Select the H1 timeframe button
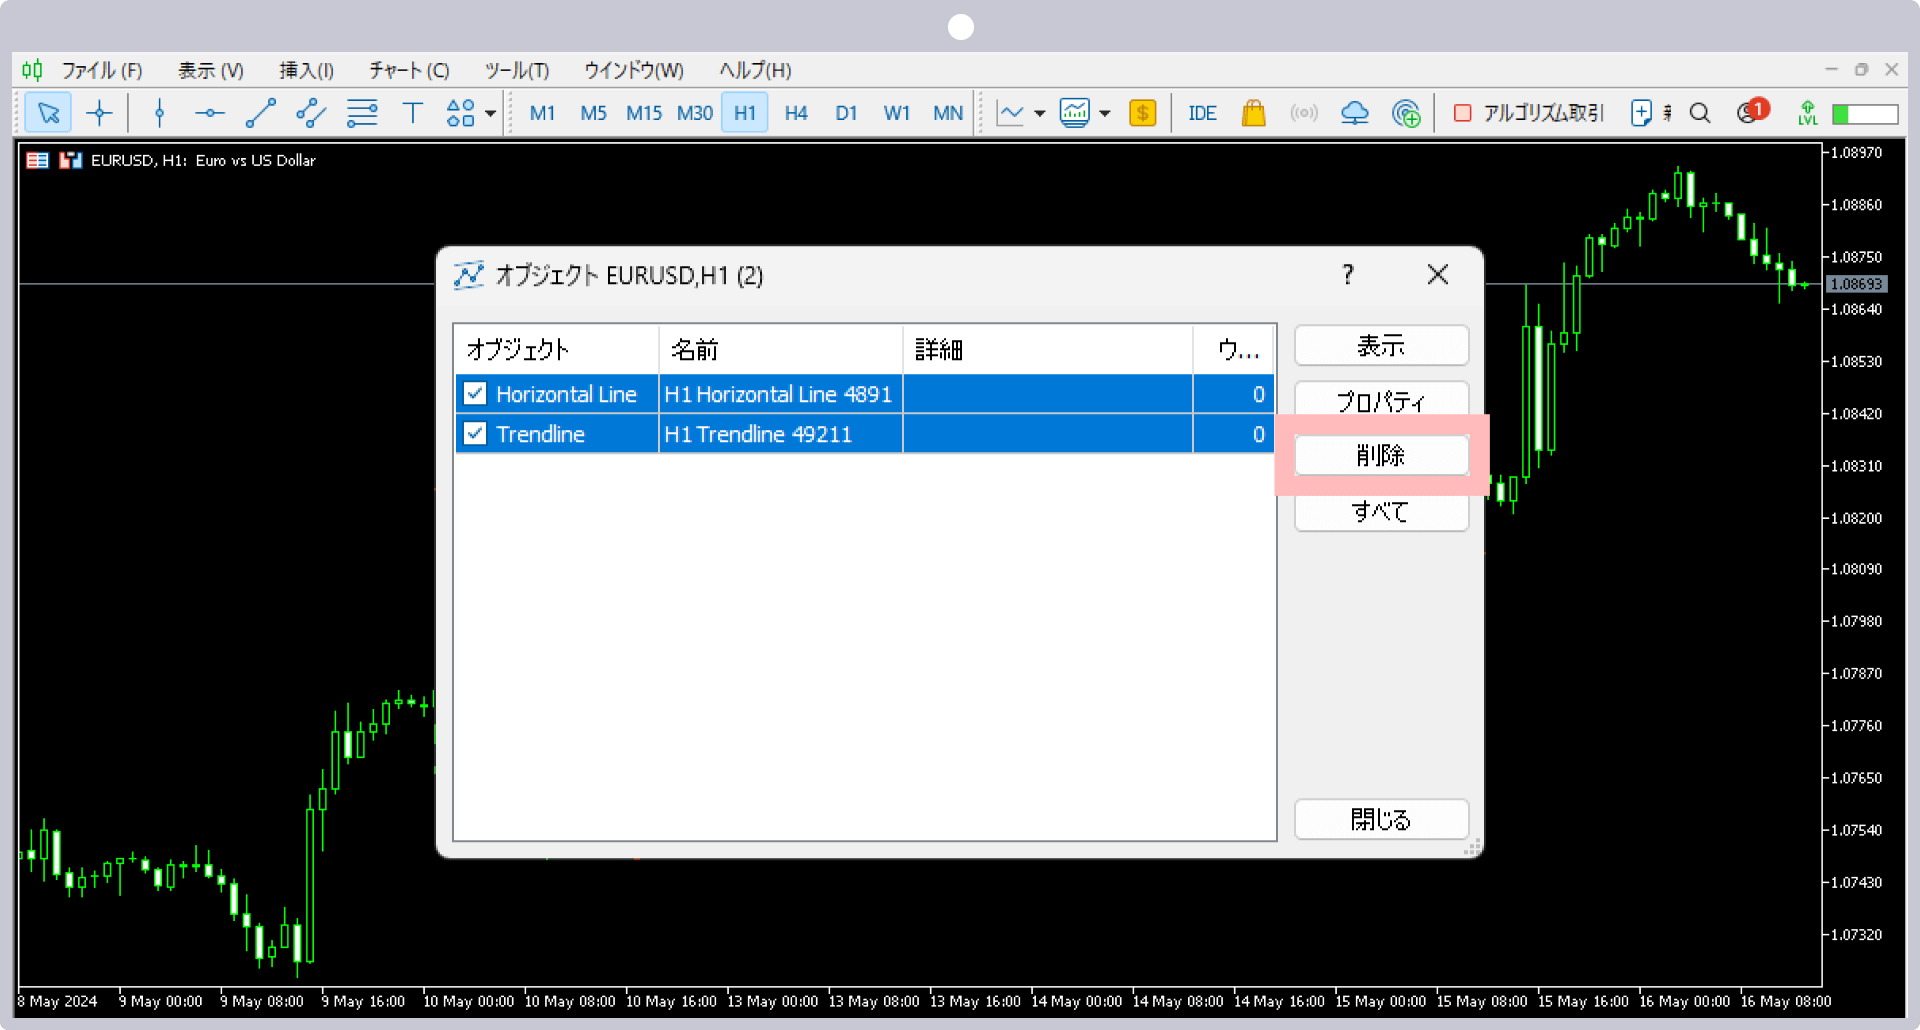 [745, 113]
